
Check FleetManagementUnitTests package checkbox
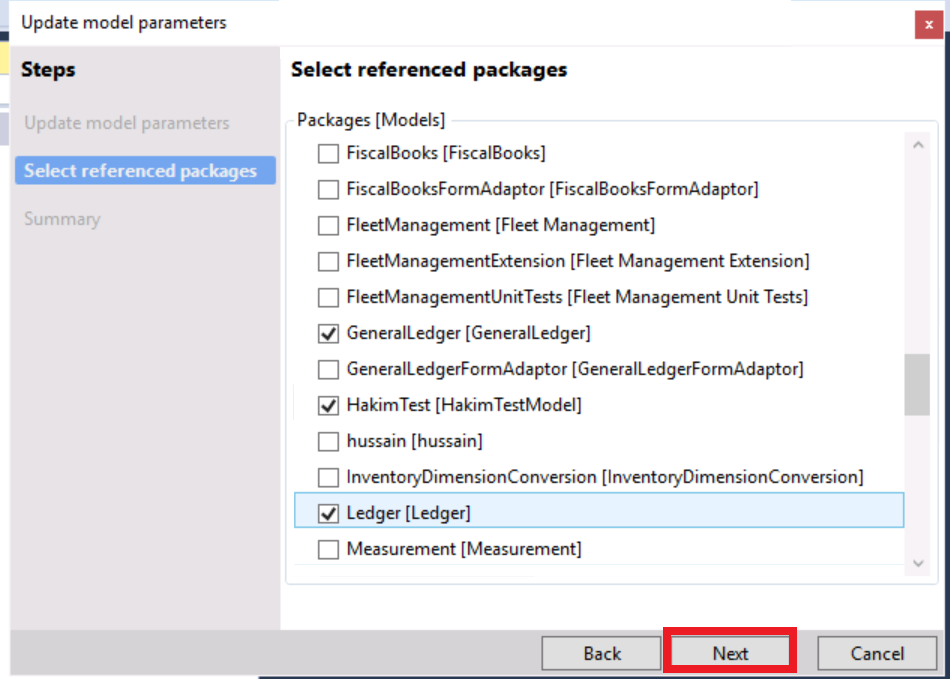point(328,297)
